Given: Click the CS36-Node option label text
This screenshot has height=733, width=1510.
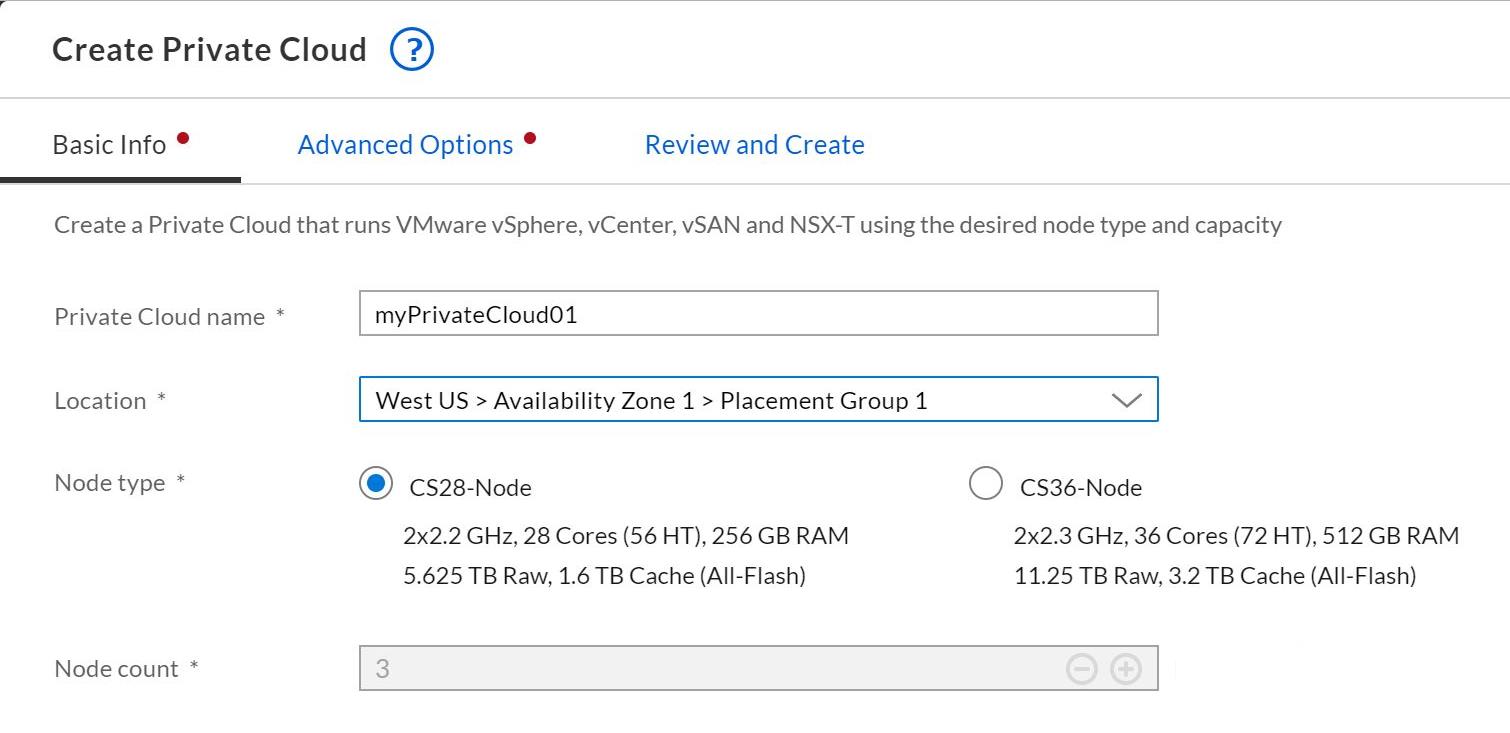Looking at the screenshot, I should (1080, 488).
